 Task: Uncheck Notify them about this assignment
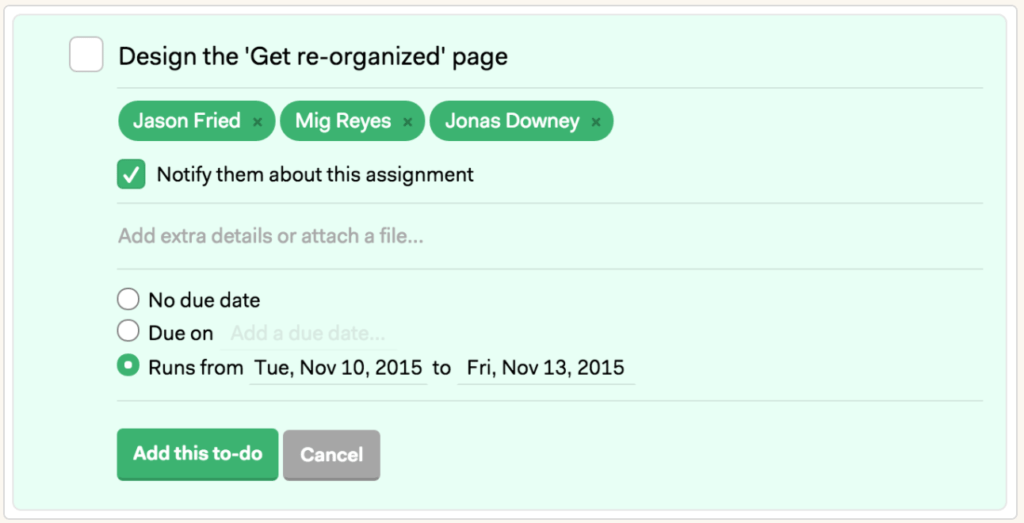coord(131,174)
